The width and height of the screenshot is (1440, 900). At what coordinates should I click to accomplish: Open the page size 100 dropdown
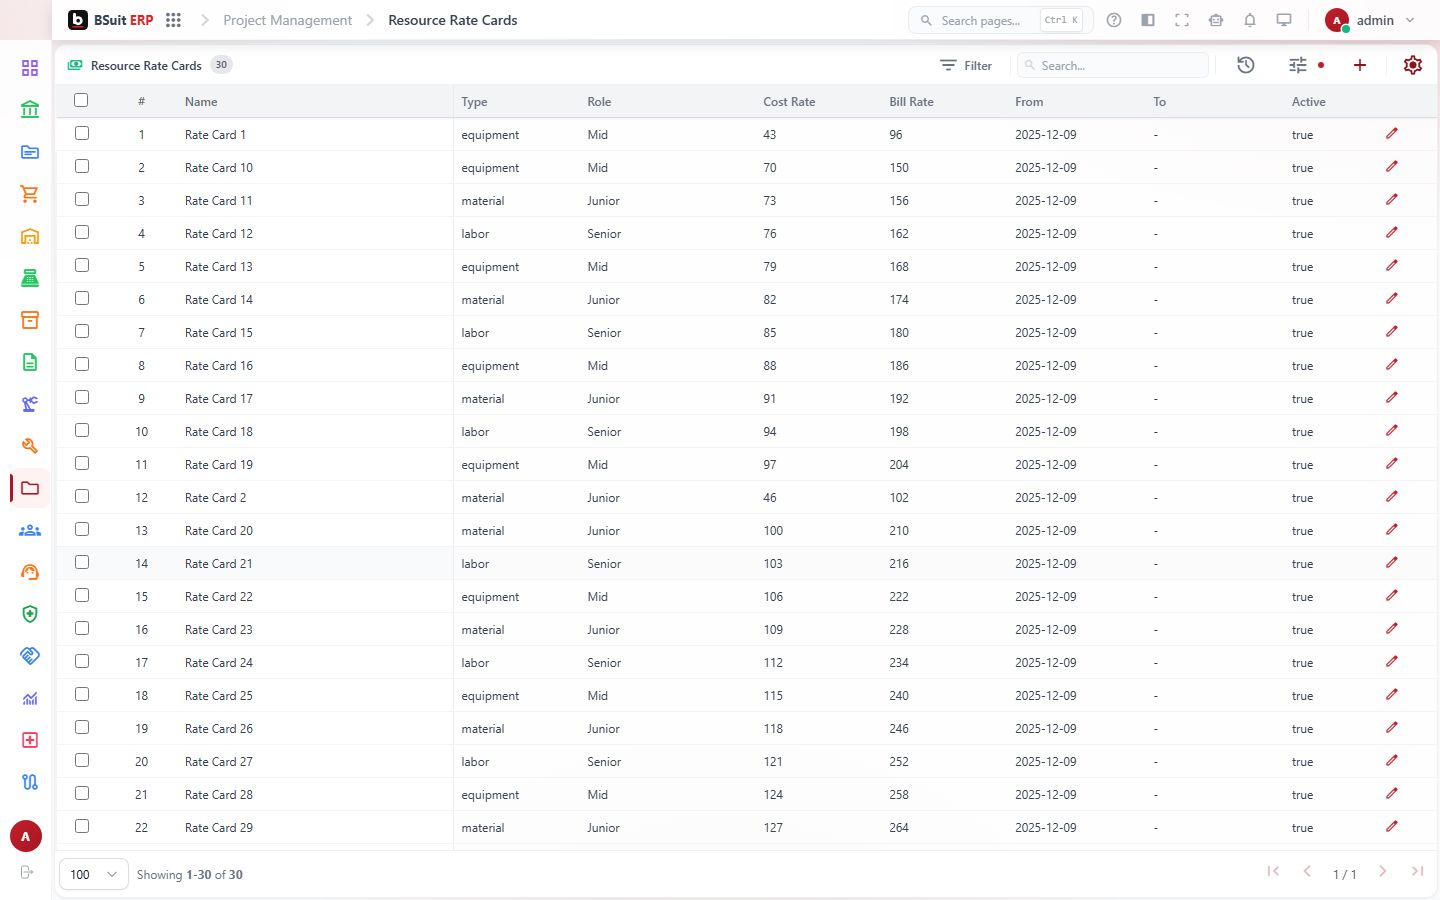[x=94, y=874]
